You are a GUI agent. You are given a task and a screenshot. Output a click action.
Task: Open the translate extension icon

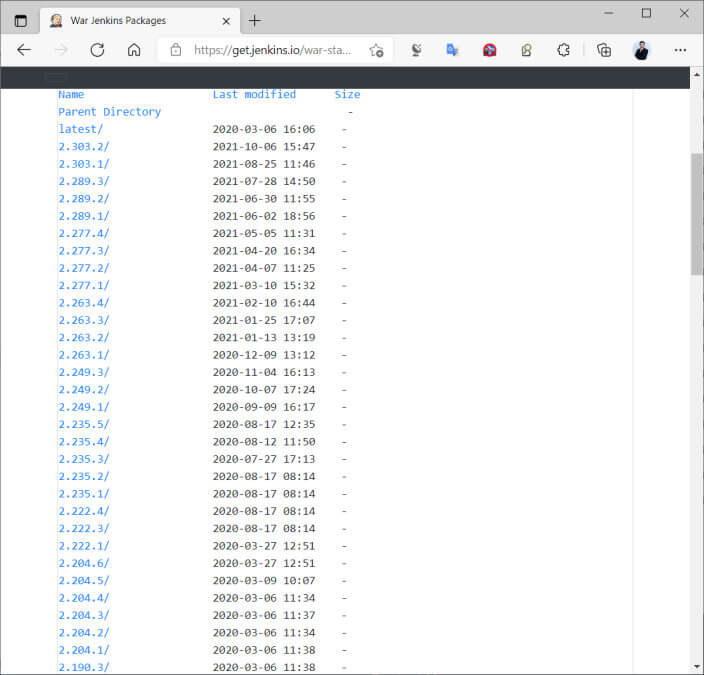[x=452, y=50]
